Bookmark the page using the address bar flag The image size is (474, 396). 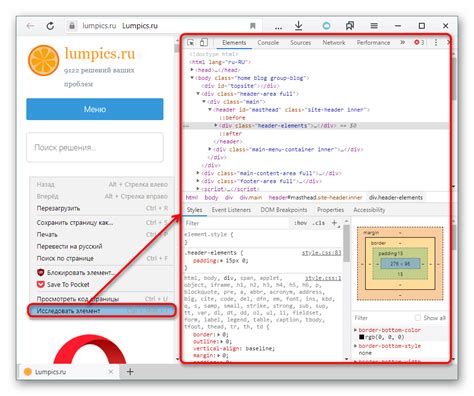point(253,26)
